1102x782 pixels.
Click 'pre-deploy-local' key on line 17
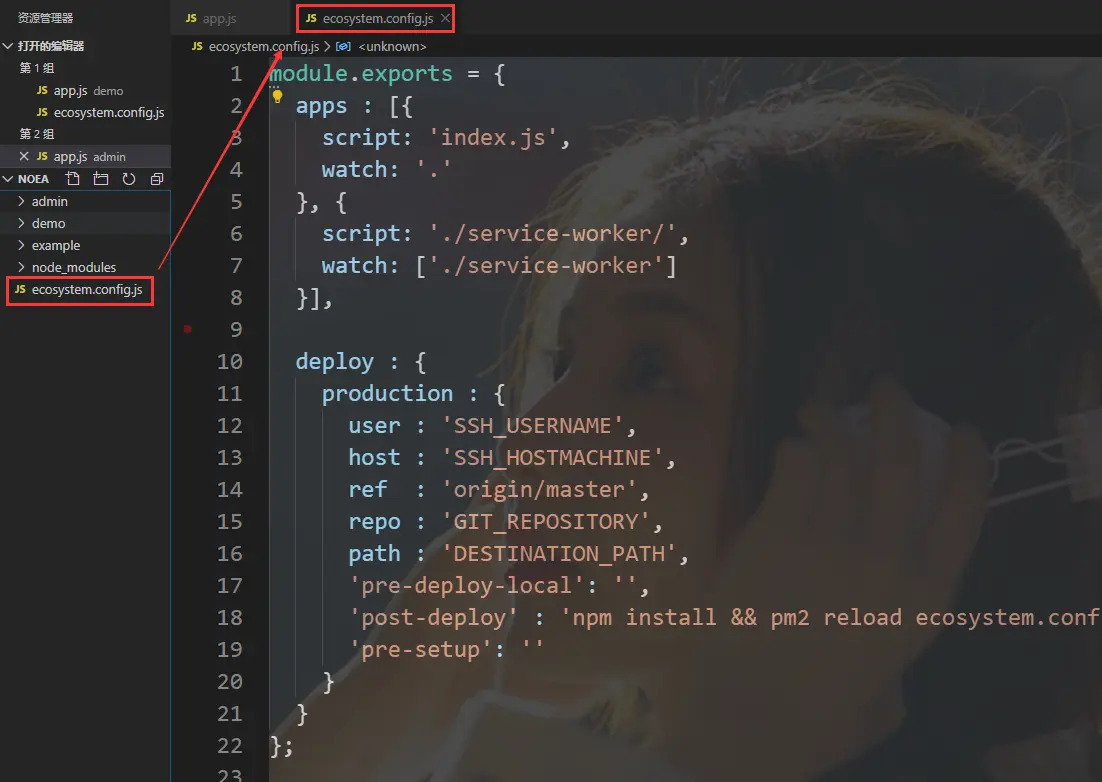[x=467, y=585]
